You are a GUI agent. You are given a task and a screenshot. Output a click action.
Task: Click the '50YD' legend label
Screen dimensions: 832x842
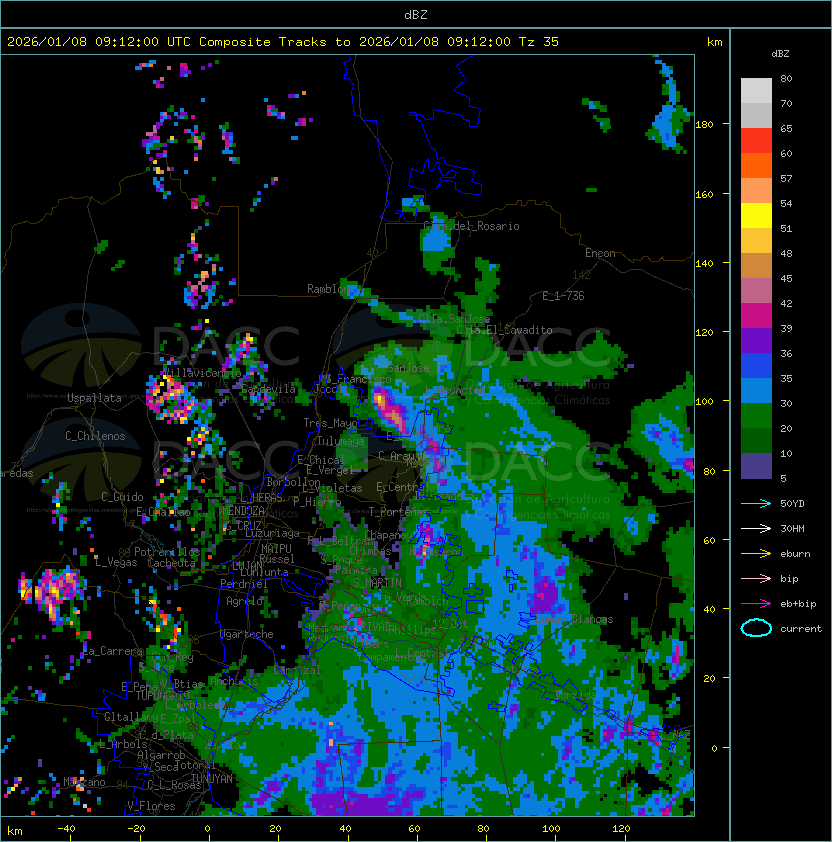click(792, 503)
